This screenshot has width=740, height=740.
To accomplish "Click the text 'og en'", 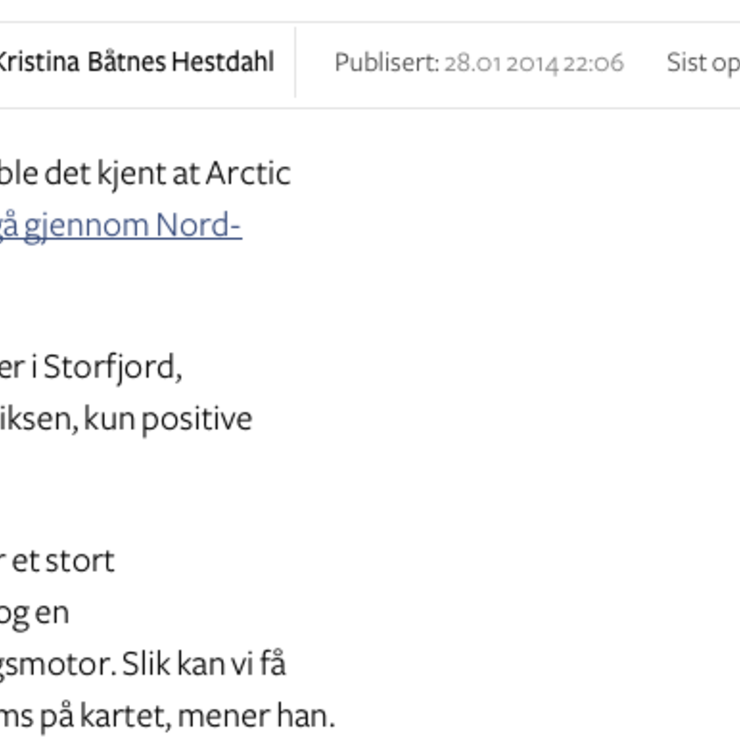I will coord(34,614).
